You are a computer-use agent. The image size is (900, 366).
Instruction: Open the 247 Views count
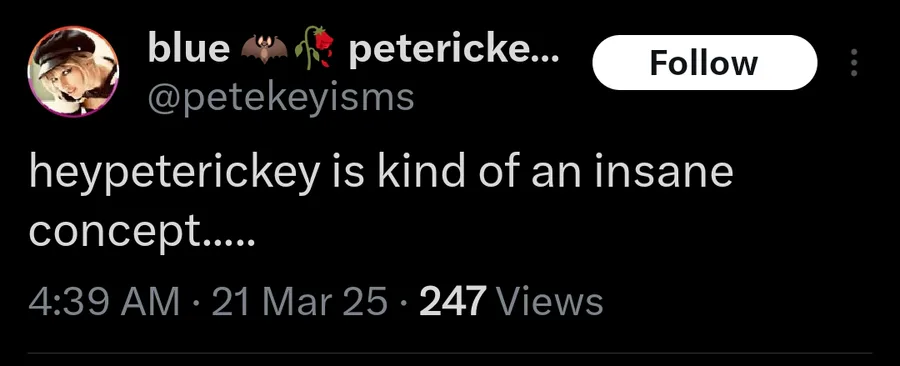coord(511,302)
